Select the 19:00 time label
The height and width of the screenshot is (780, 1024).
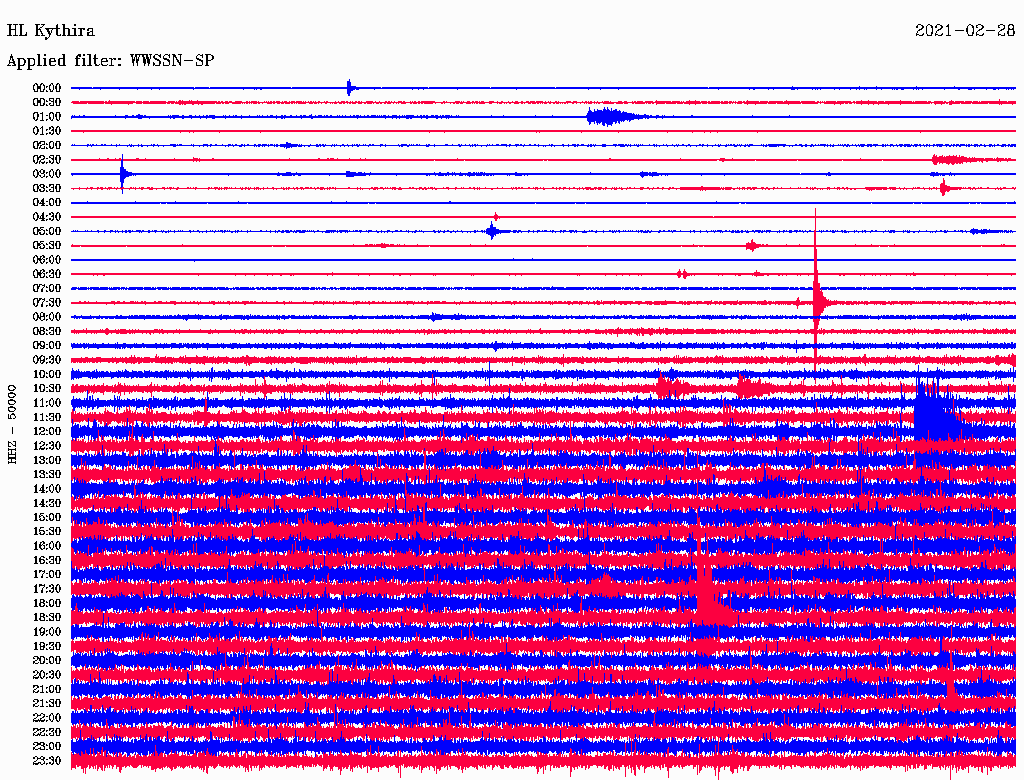pos(47,632)
